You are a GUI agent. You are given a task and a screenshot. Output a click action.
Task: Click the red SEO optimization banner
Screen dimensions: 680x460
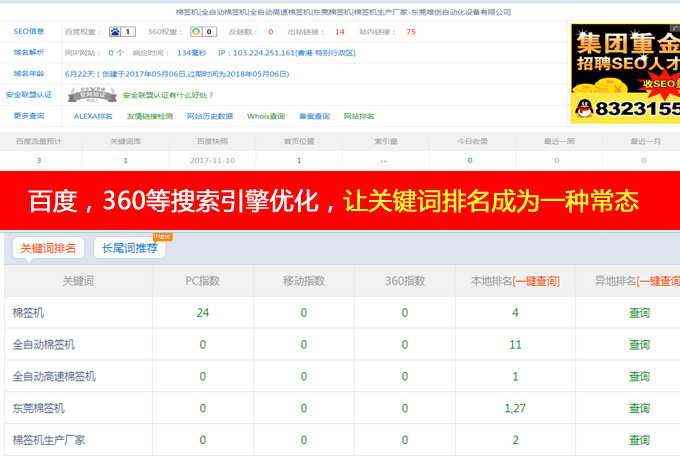click(340, 202)
